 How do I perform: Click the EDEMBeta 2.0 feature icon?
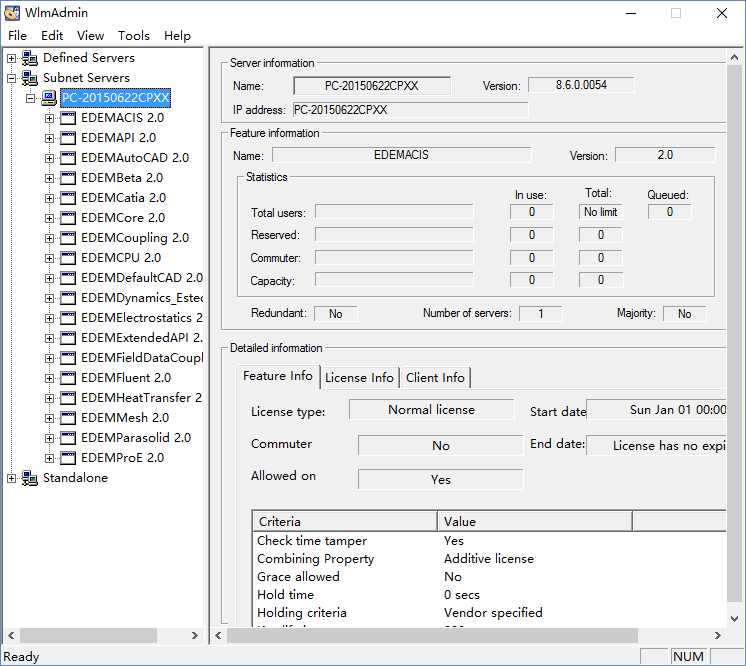pyautogui.click(x=68, y=178)
